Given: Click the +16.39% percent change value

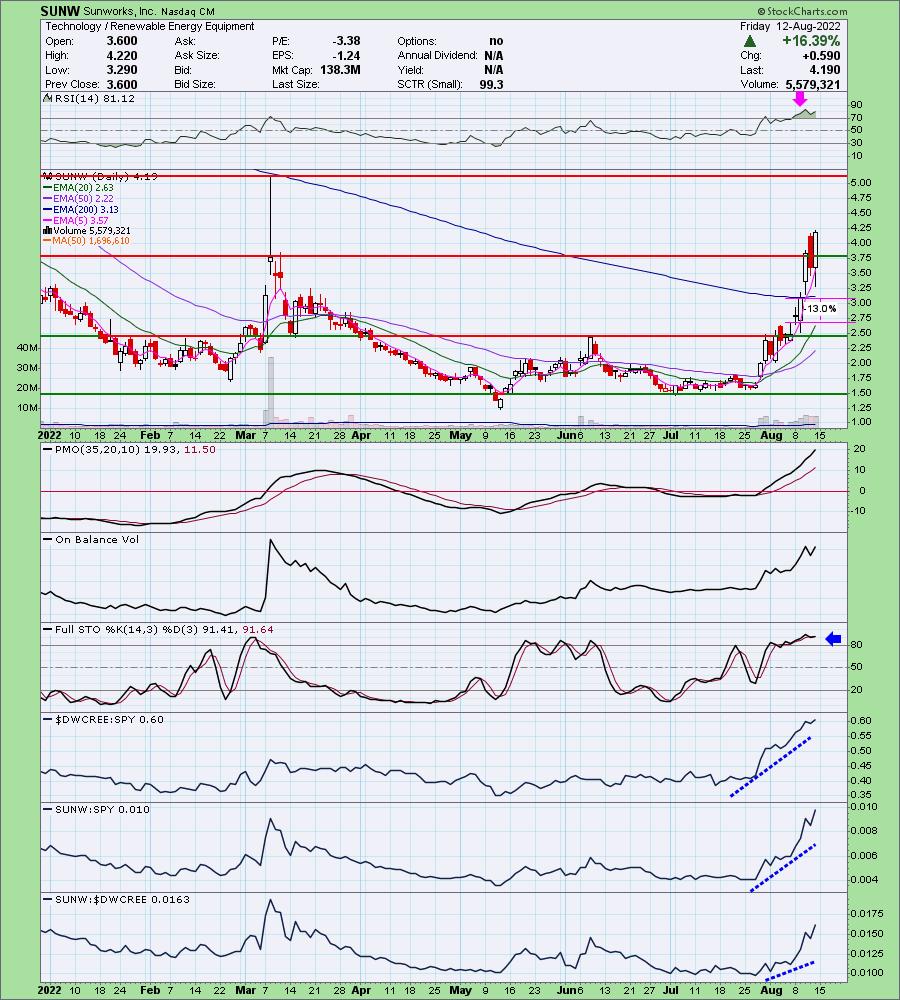Looking at the screenshot, I should (811, 41).
